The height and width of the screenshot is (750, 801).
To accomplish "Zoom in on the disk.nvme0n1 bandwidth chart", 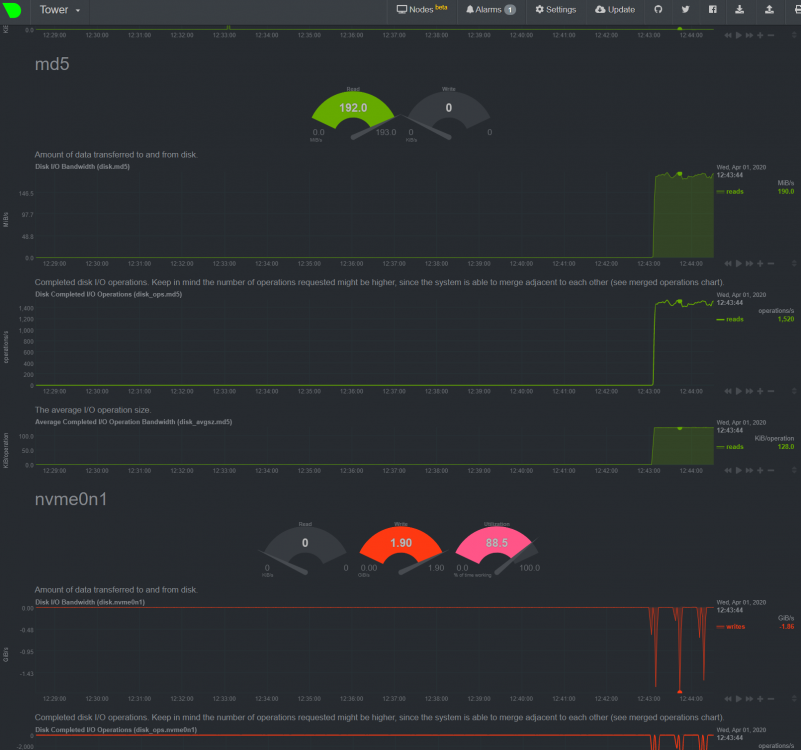I will click(760, 698).
